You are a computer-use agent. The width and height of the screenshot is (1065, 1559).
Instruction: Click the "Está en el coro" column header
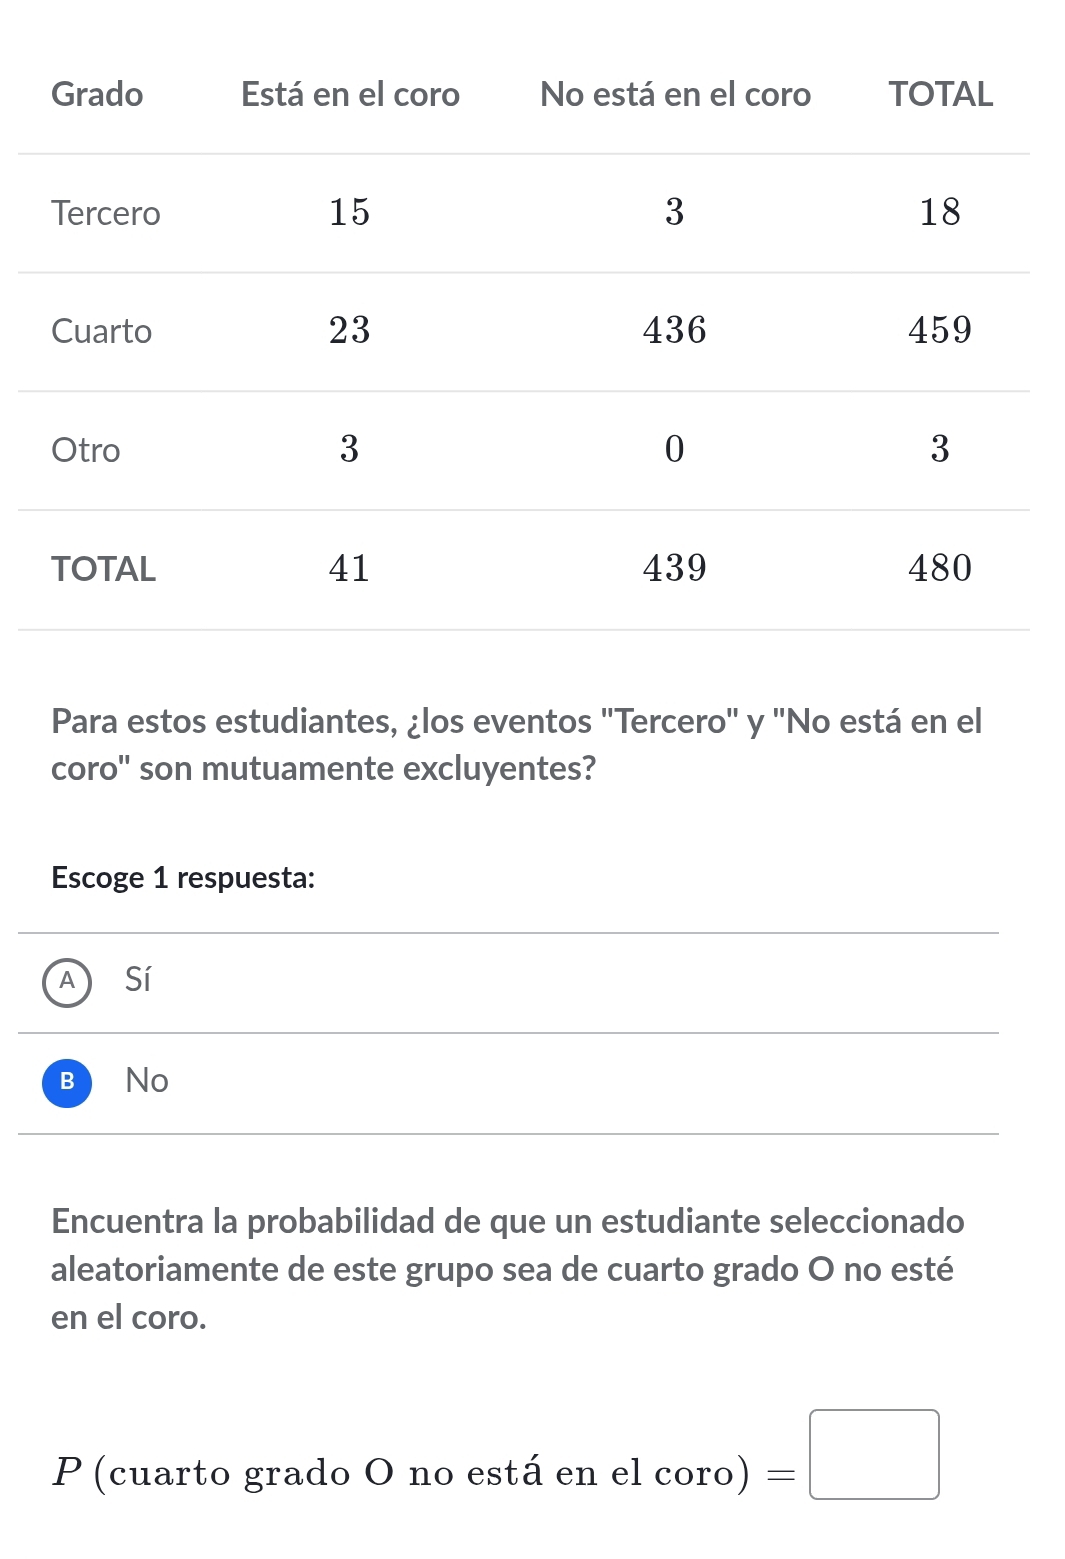350,94
